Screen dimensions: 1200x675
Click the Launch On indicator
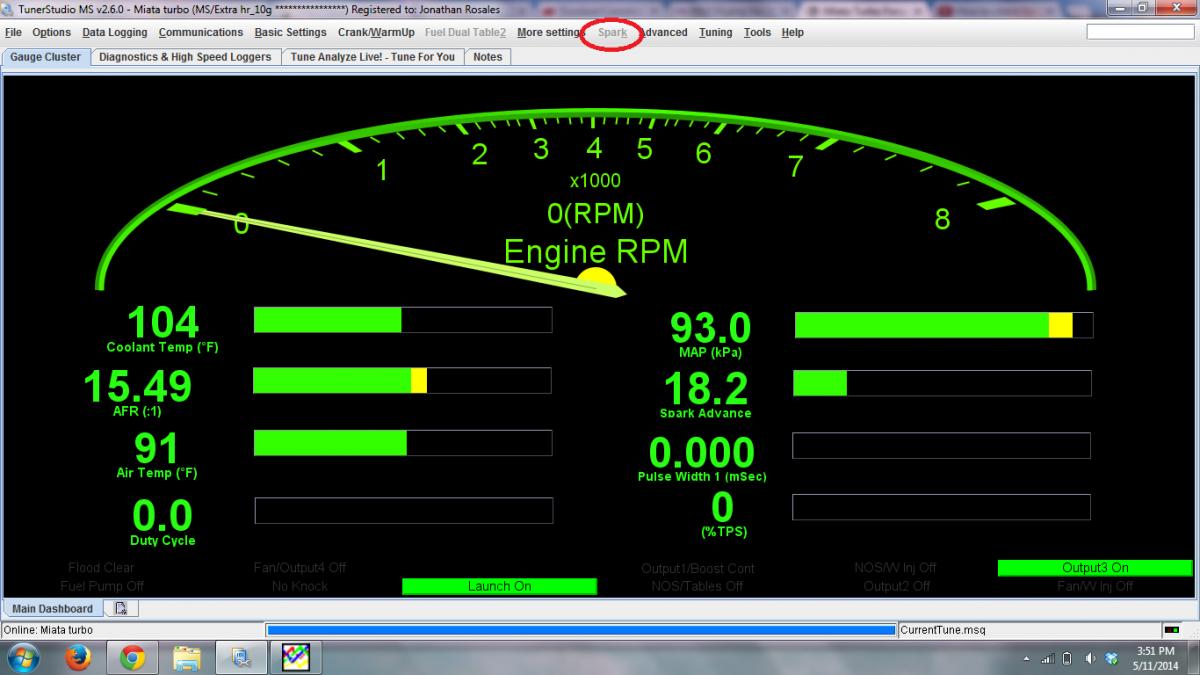point(499,586)
